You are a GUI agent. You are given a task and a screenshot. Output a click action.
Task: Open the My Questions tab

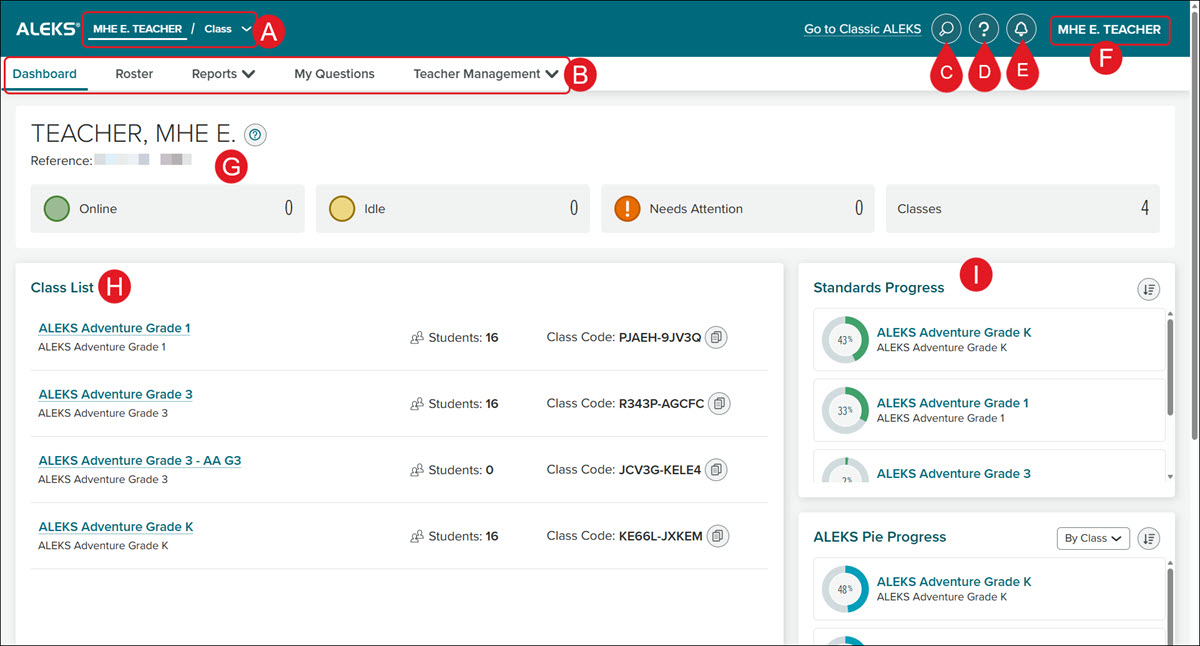click(334, 73)
